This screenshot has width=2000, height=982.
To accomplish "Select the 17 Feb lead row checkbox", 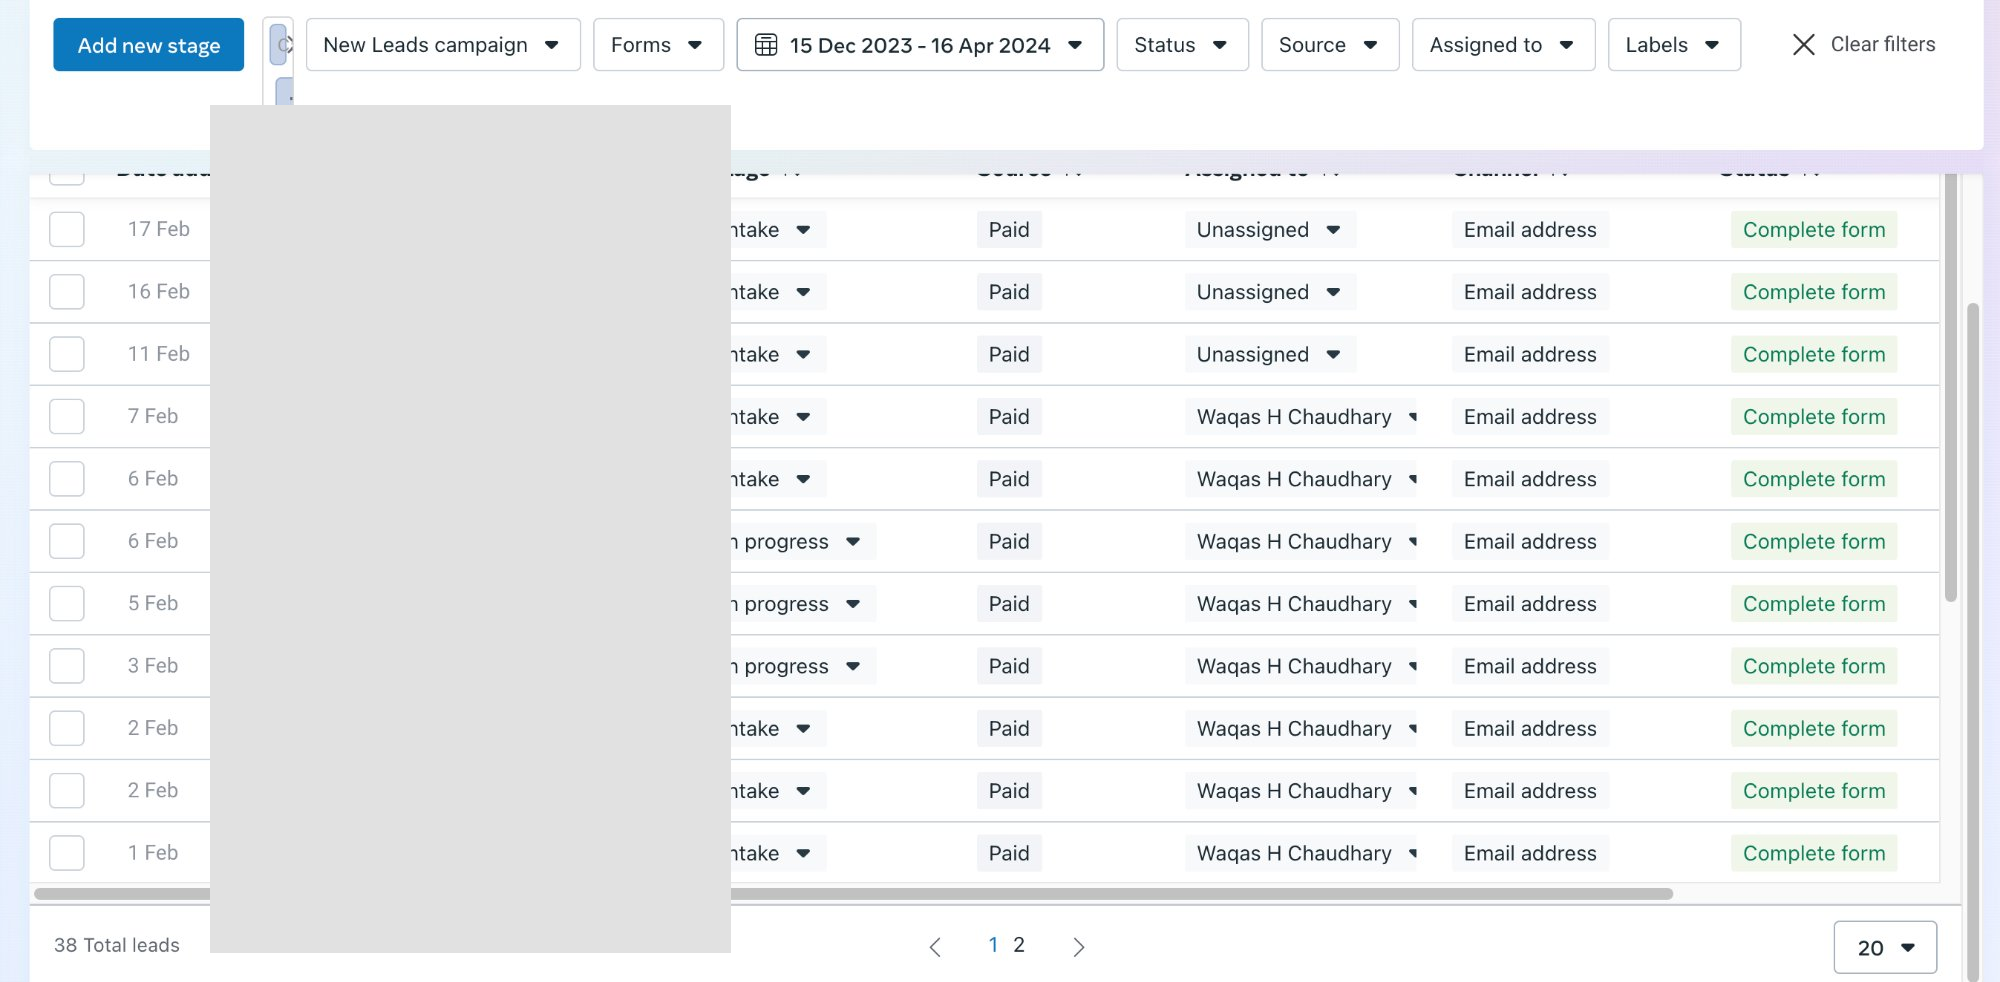I will pyautogui.click(x=66, y=229).
